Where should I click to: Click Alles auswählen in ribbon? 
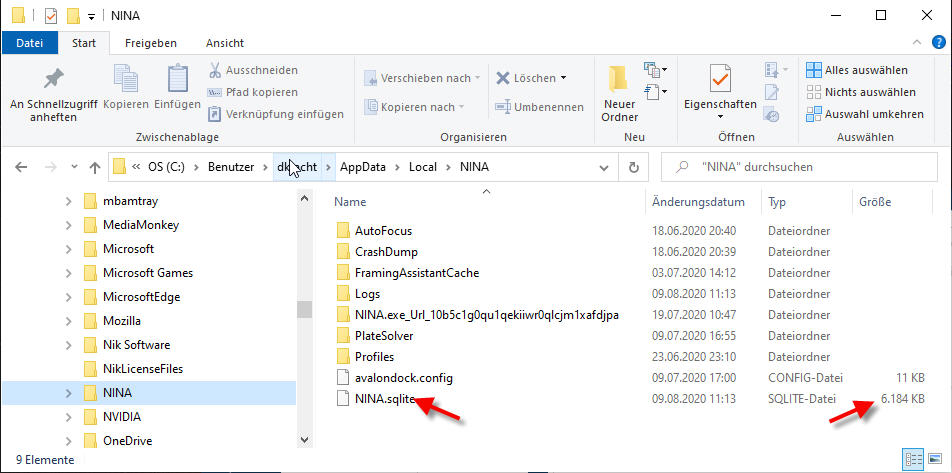tap(857, 70)
